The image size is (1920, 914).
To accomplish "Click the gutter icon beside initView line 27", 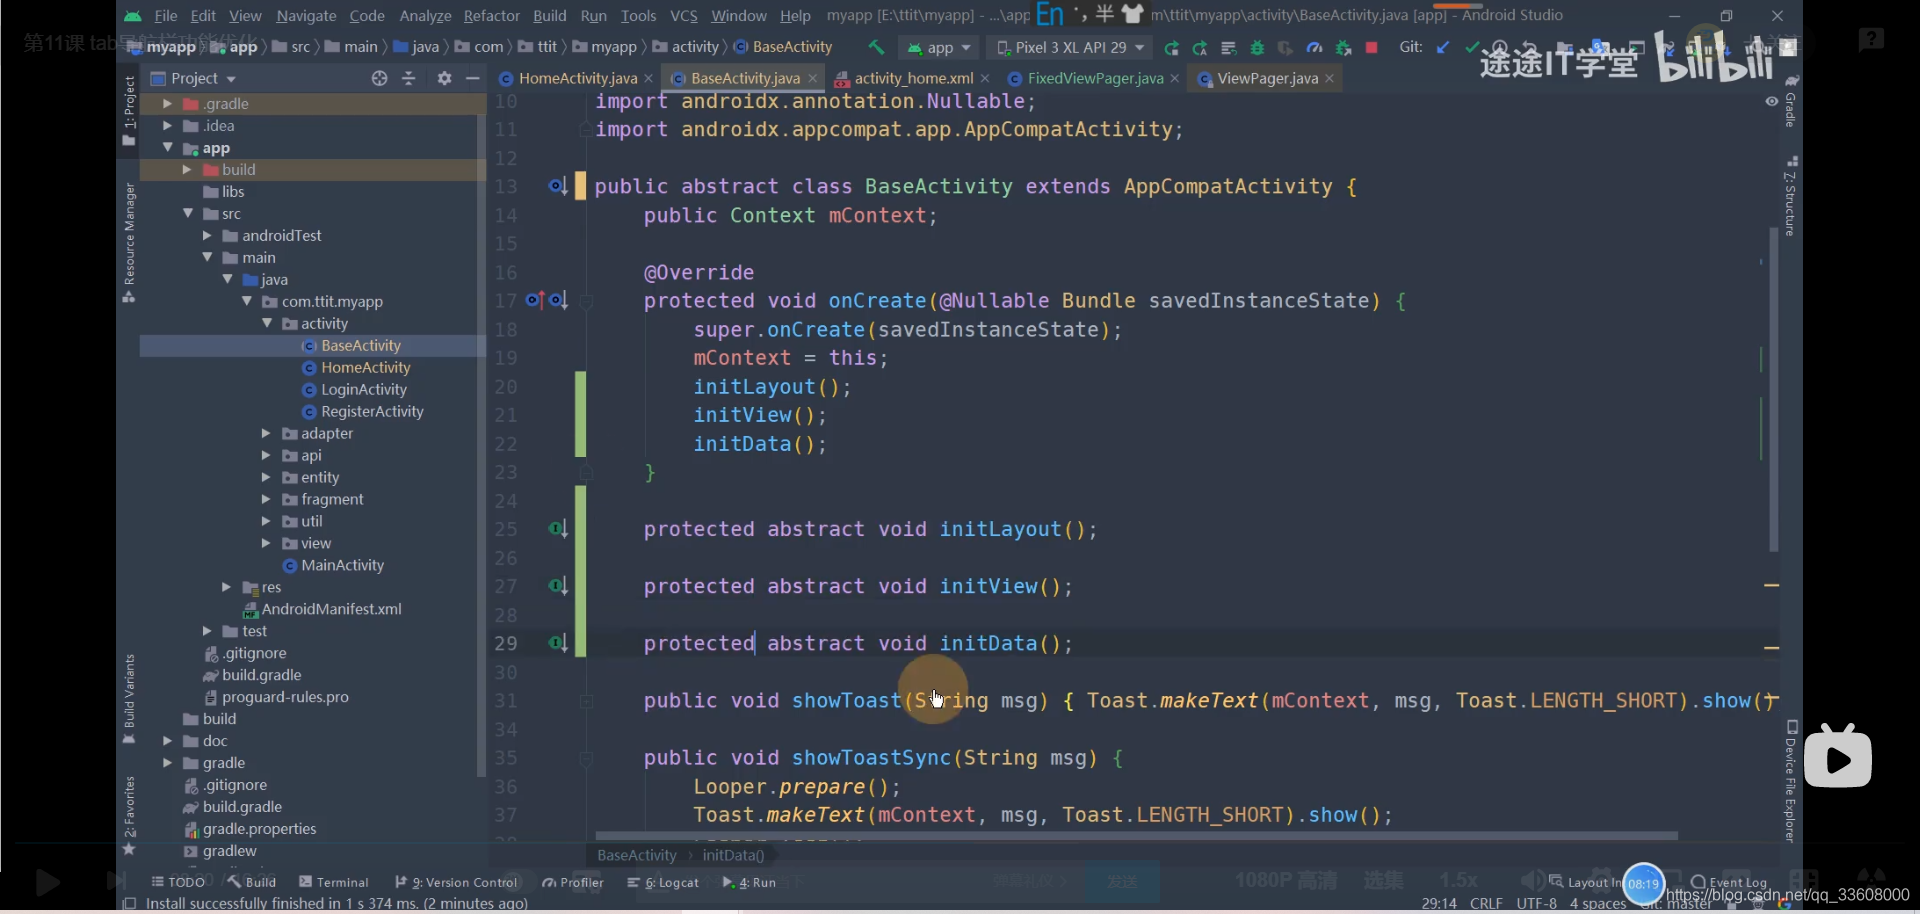I will [x=558, y=585].
